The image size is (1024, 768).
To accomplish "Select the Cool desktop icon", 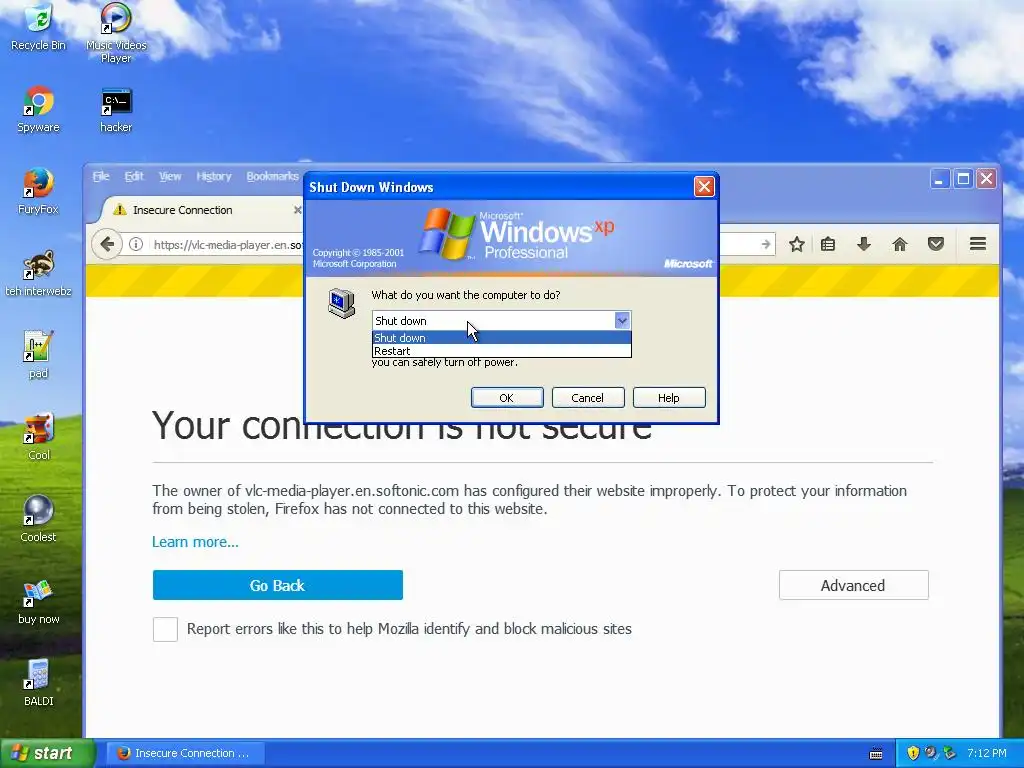I will coord(39,437).
